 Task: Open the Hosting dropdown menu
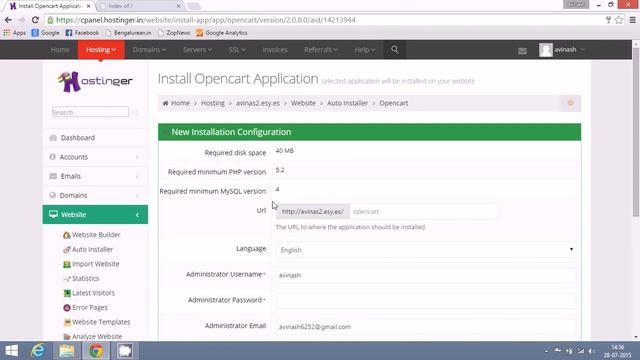click(x=101, y=49)
